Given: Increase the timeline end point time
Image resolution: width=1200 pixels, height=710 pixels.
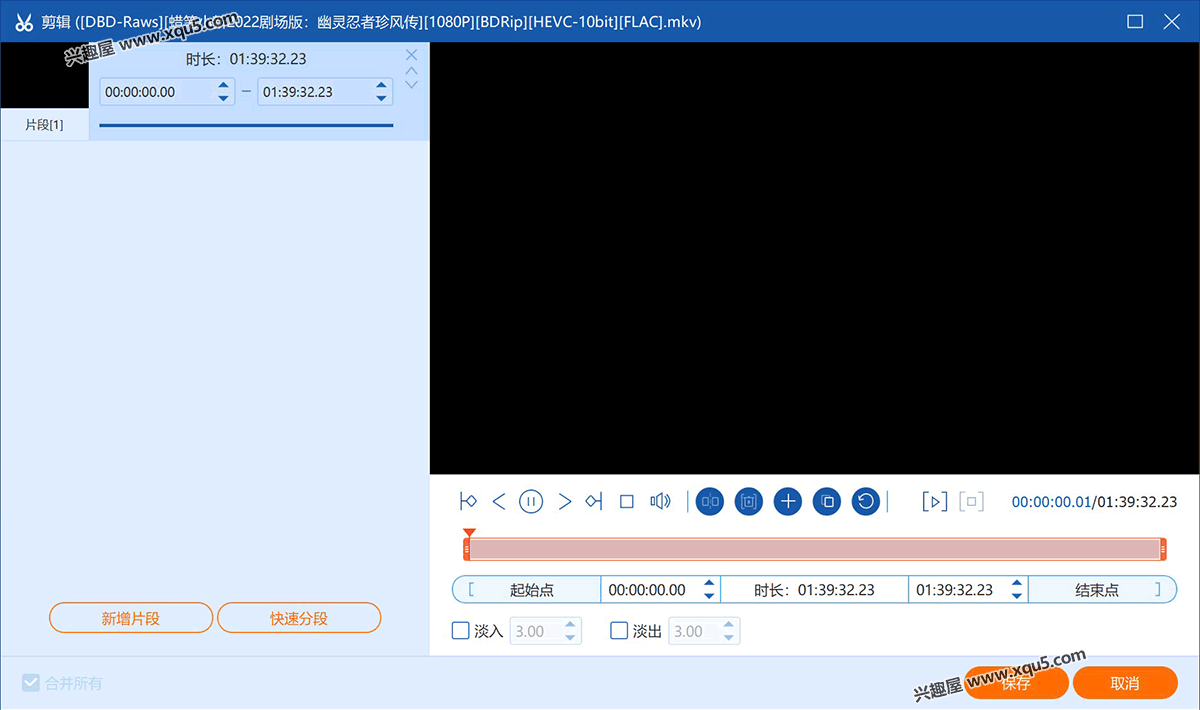Looking at the screenshot, I should pos(1017,584).
